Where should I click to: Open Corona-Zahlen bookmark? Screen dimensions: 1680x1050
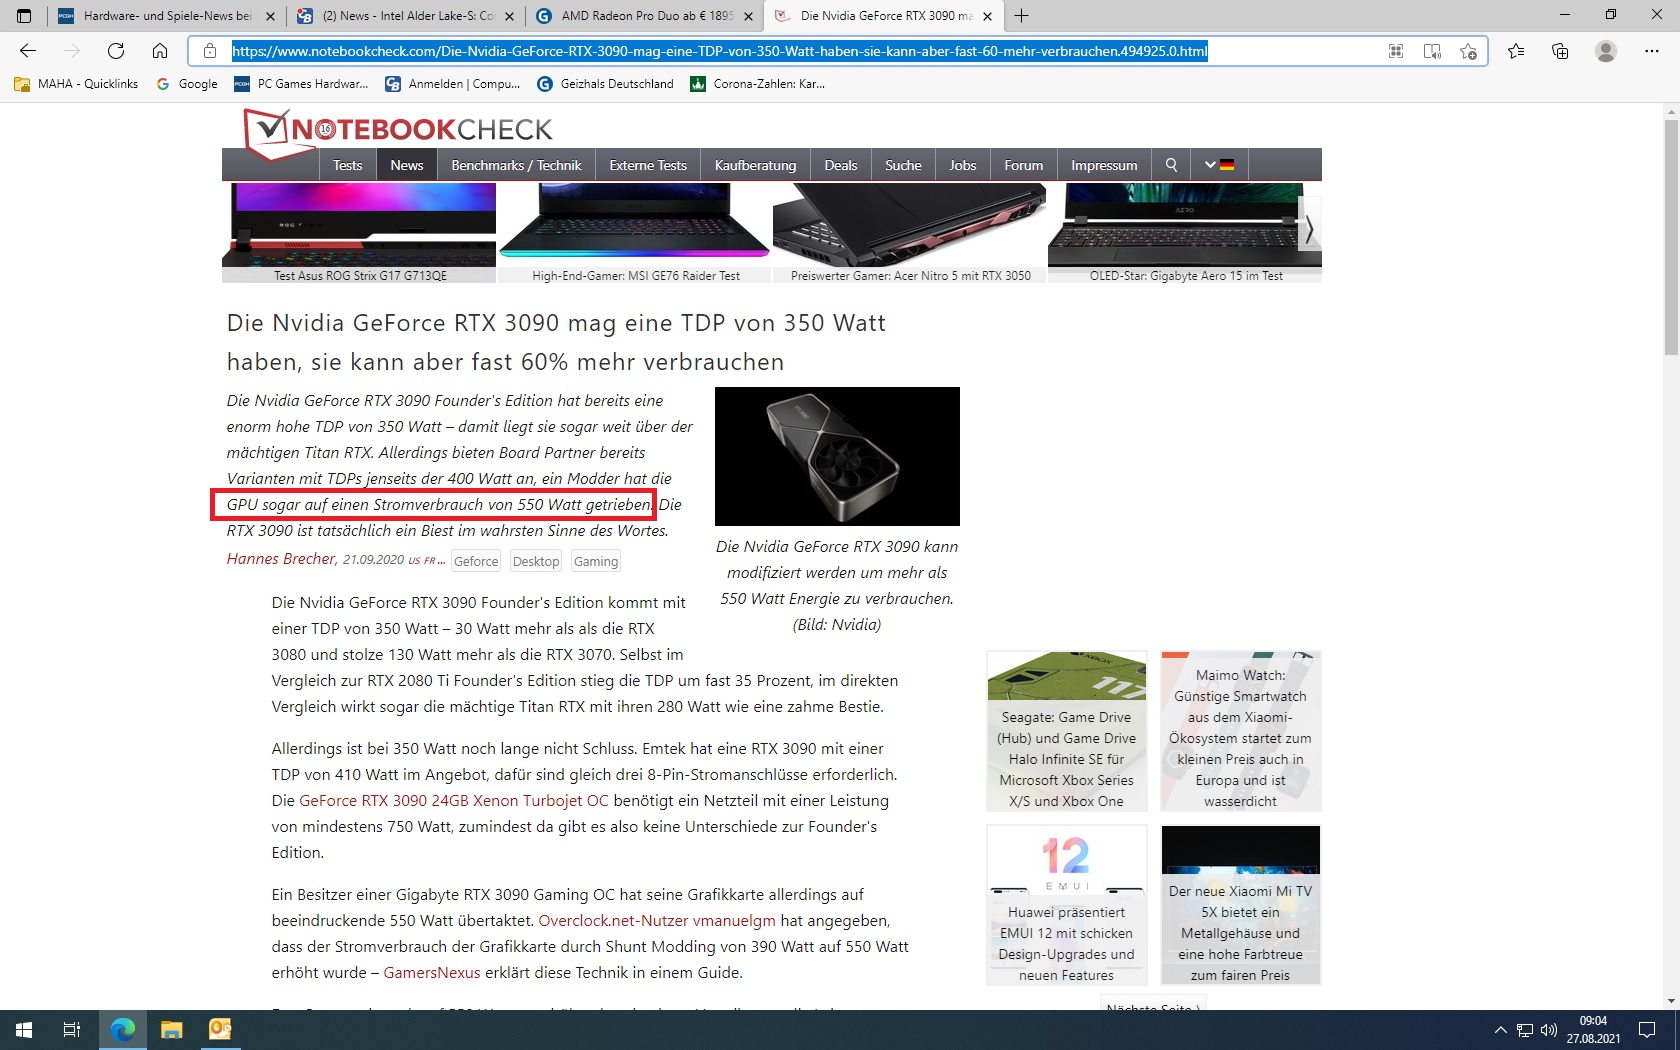click(x=757, y=84)
